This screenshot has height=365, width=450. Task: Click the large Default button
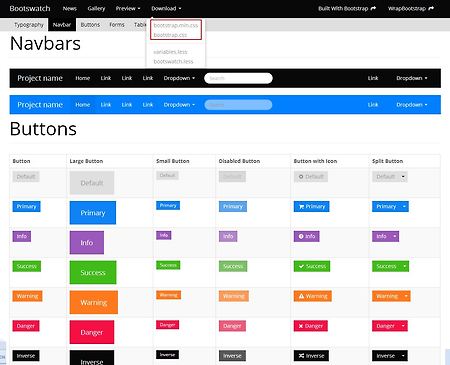click(x=92, y=183)
